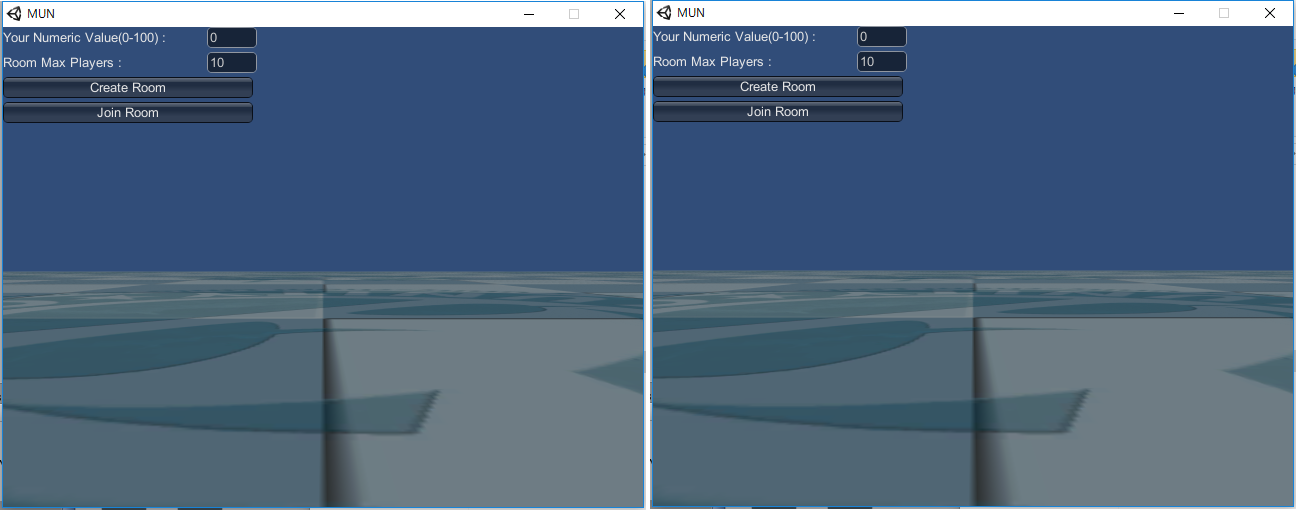1296x510 pixels.
Task: Click Join Room in left MUN window
Action: 128,113
